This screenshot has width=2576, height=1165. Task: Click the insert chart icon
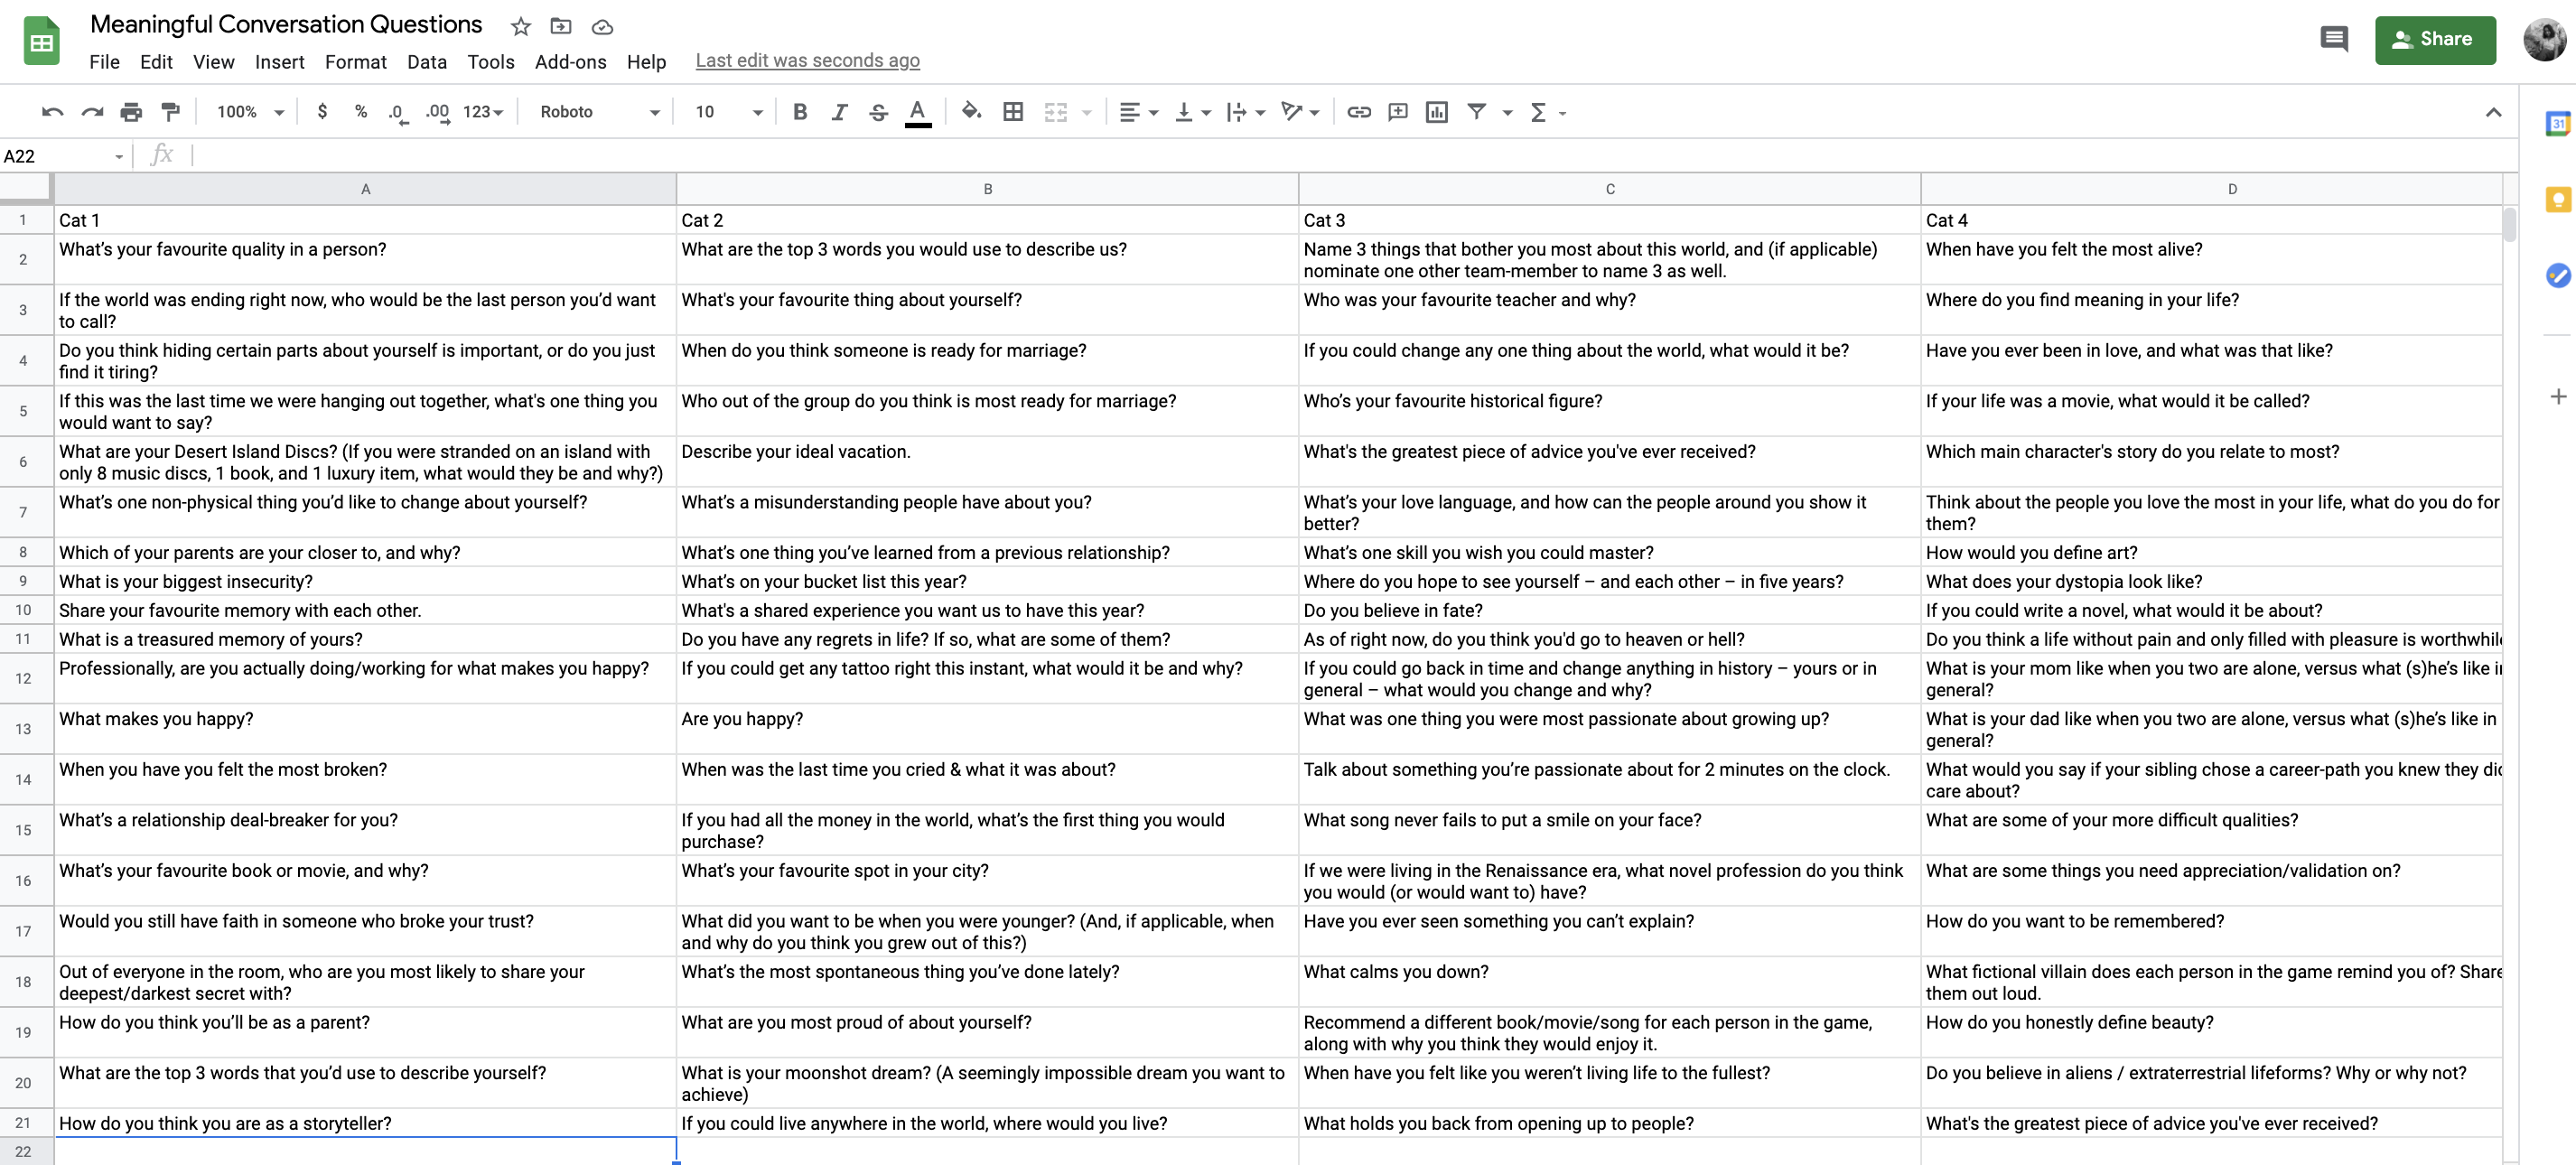(1437, 112)
